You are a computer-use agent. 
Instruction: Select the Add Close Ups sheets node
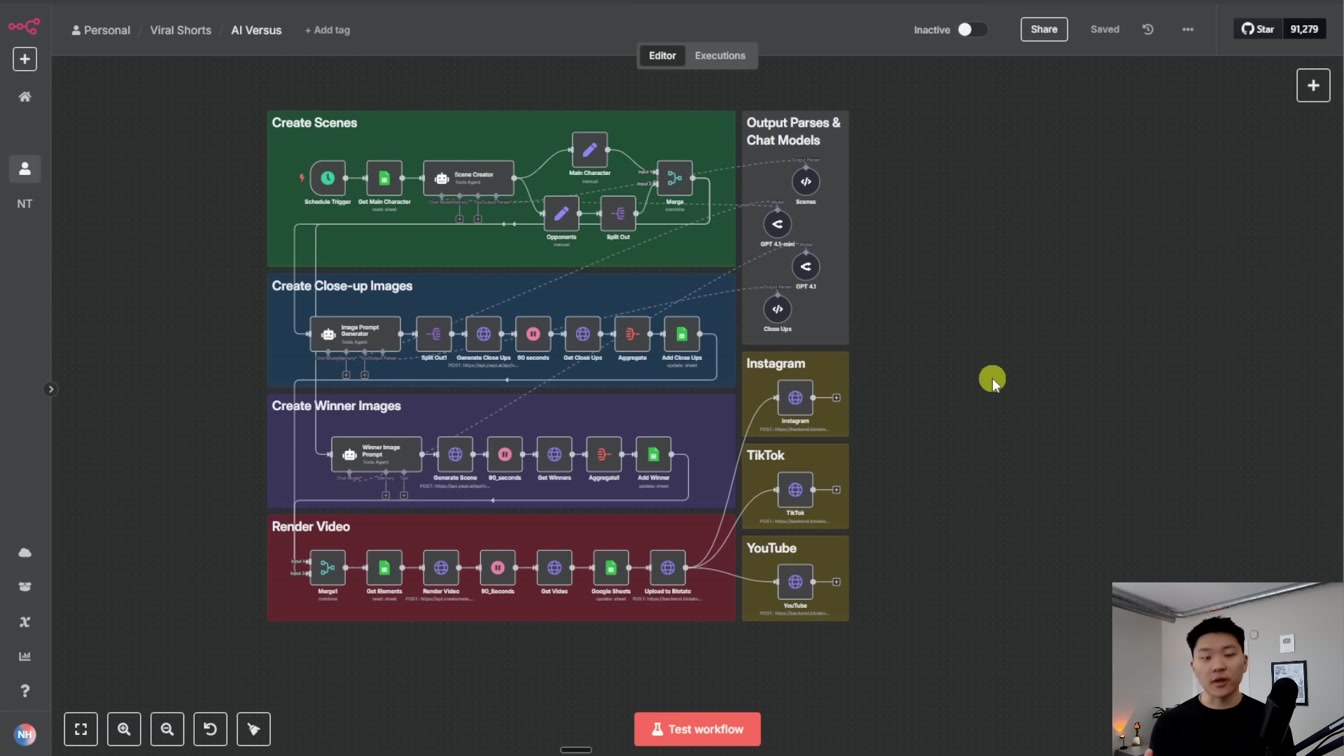[x=681, y=334]
